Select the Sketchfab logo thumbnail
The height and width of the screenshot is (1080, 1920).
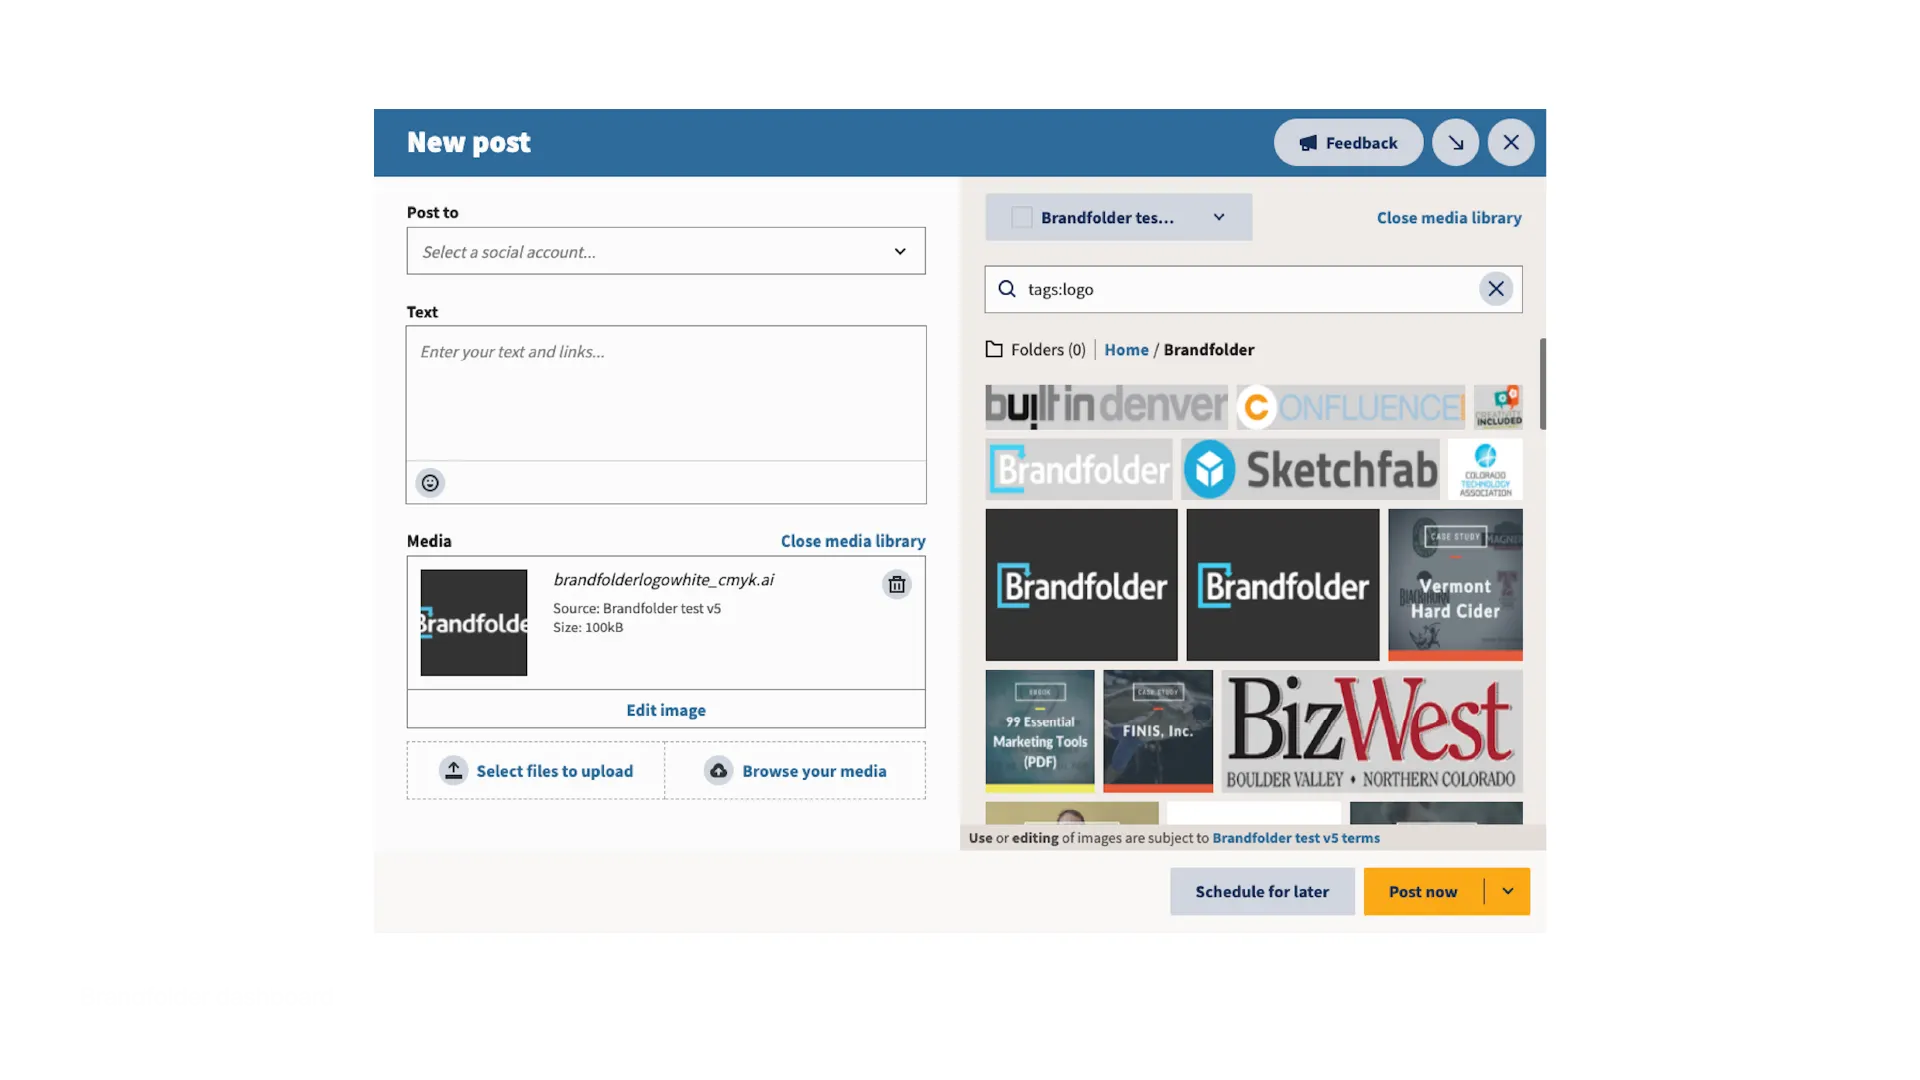1310,469
